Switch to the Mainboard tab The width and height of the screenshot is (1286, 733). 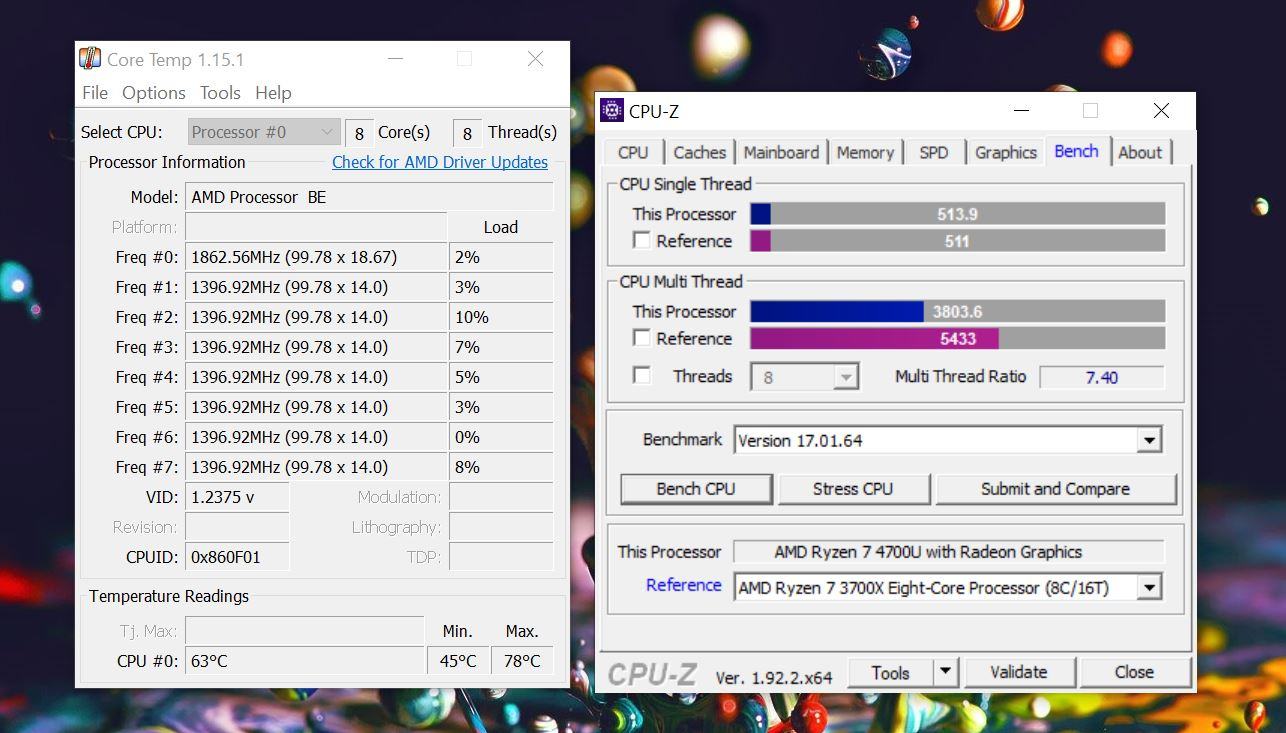click(781, 152)
